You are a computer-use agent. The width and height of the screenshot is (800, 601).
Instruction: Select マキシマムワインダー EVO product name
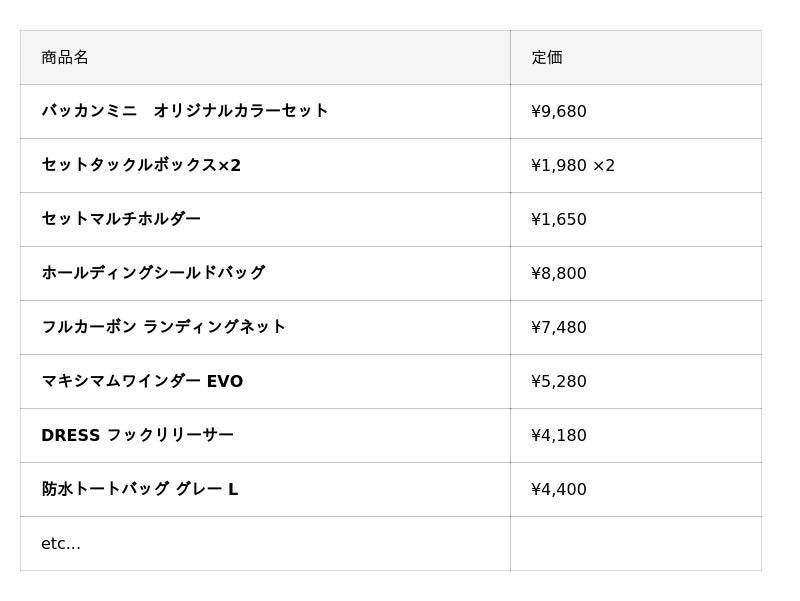142,381
